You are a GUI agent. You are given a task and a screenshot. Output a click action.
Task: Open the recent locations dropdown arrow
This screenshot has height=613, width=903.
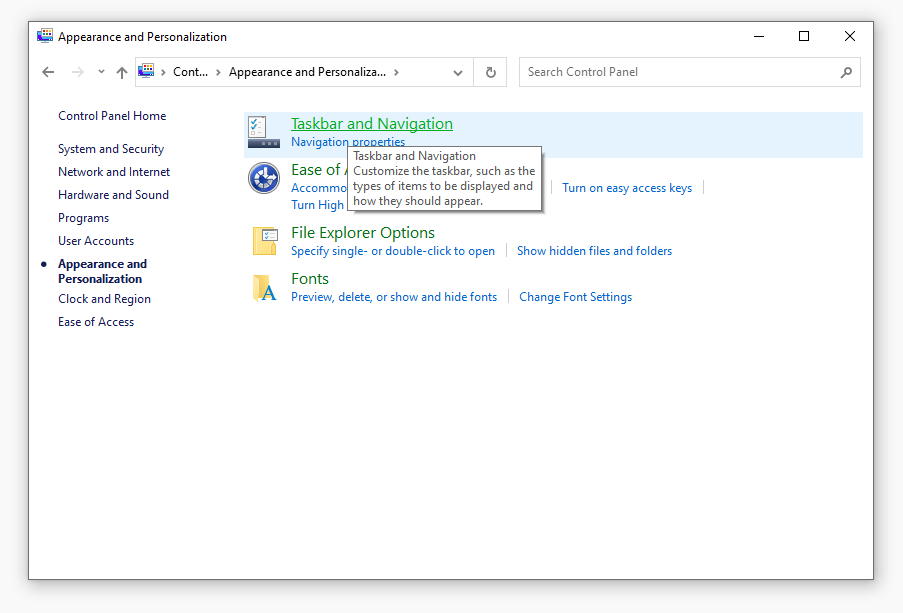[101, 72]
